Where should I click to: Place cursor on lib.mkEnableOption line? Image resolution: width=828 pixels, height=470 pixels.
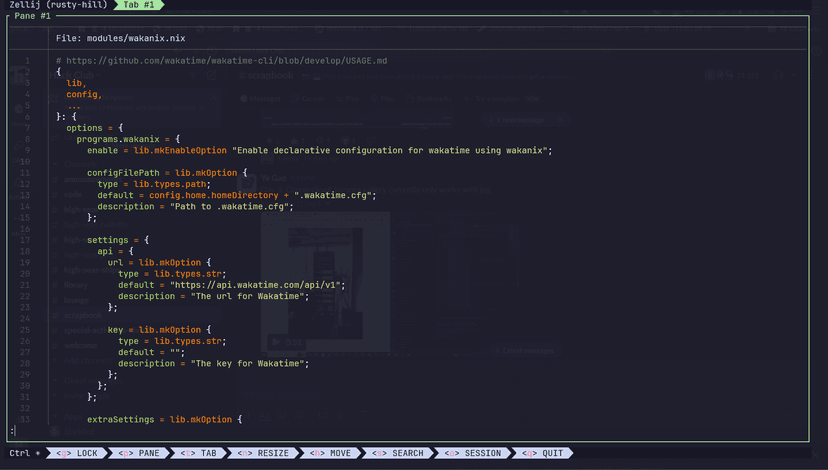[320, 150]
